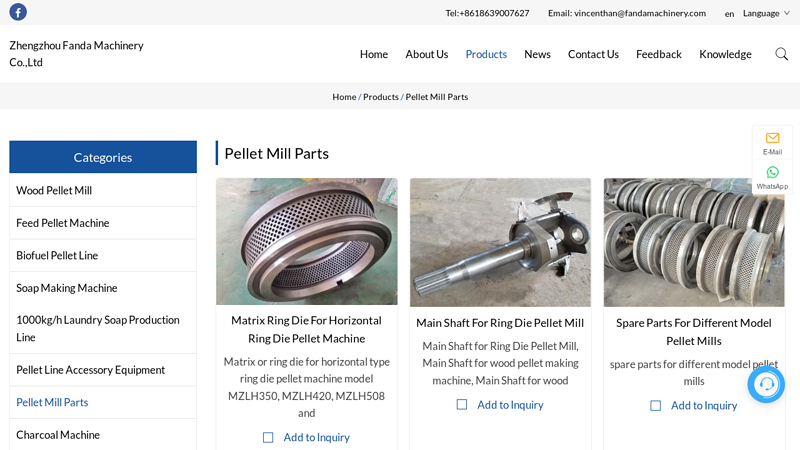The height and width of the screenshot is (450, 800).
Task: Open the About Us menu item
Action: click(427, 54)
